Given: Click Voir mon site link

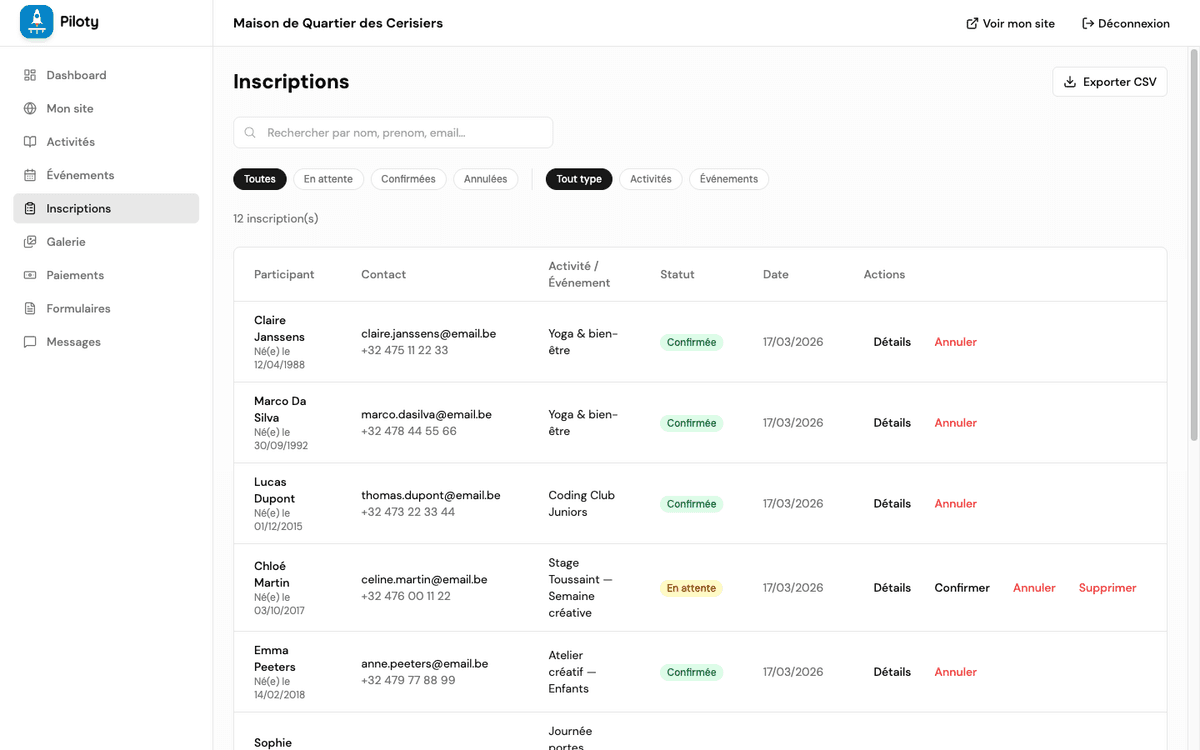Looking at the screenshot, I should [1010, 23].
